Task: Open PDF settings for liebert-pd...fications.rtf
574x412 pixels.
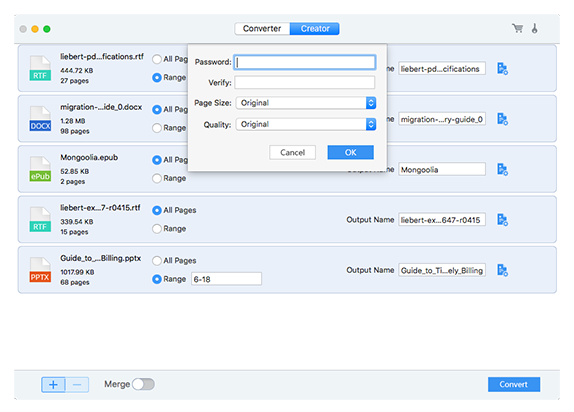Action: tap(502, 68)
